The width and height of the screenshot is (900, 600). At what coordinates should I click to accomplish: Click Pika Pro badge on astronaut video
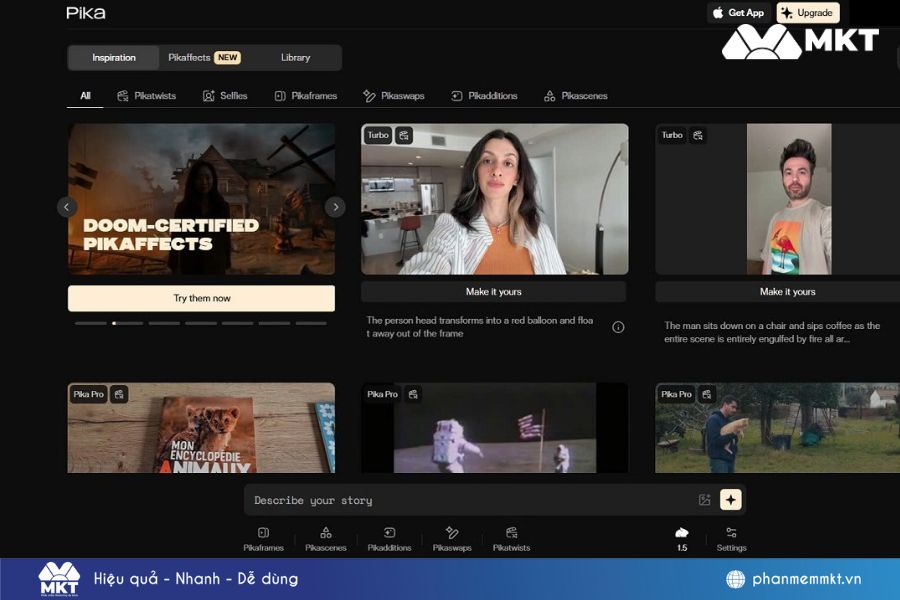382,394
